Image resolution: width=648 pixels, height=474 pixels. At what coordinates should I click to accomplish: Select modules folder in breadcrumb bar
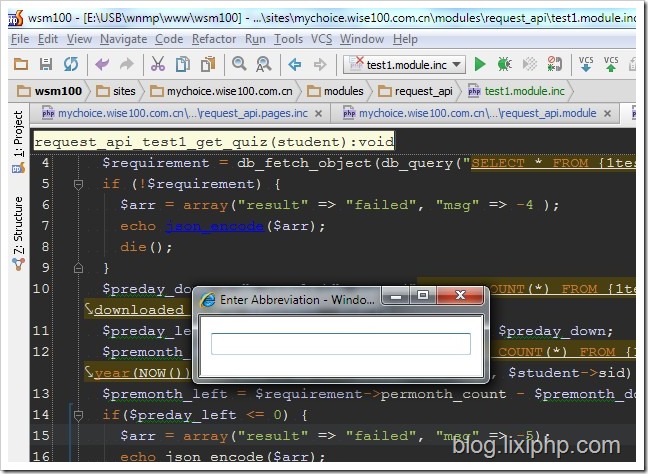(335, 91)
